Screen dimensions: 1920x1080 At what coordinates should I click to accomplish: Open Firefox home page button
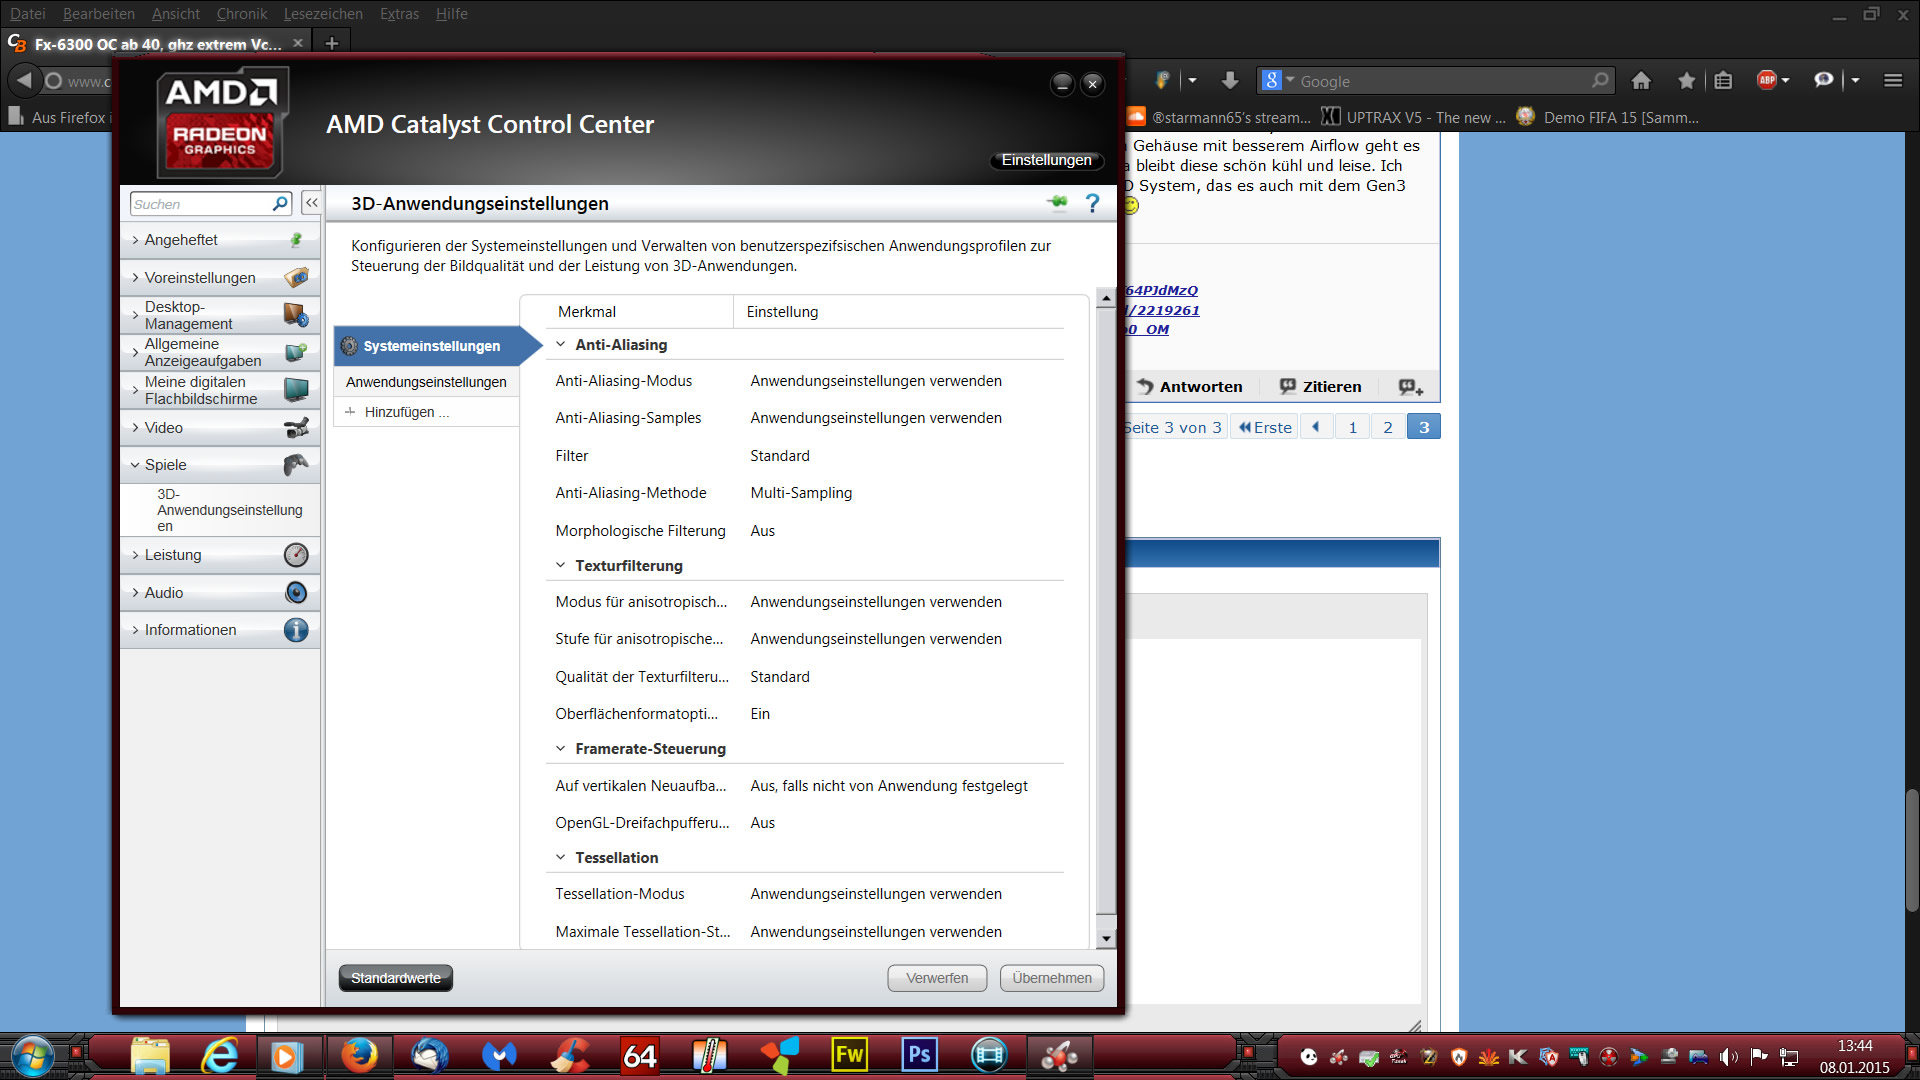pos(1641,81)
